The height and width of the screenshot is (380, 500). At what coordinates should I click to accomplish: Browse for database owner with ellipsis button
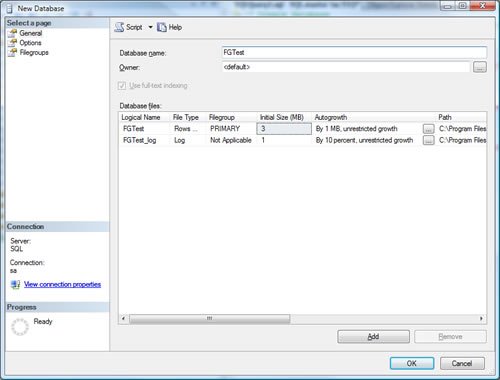tap(480, 67)
